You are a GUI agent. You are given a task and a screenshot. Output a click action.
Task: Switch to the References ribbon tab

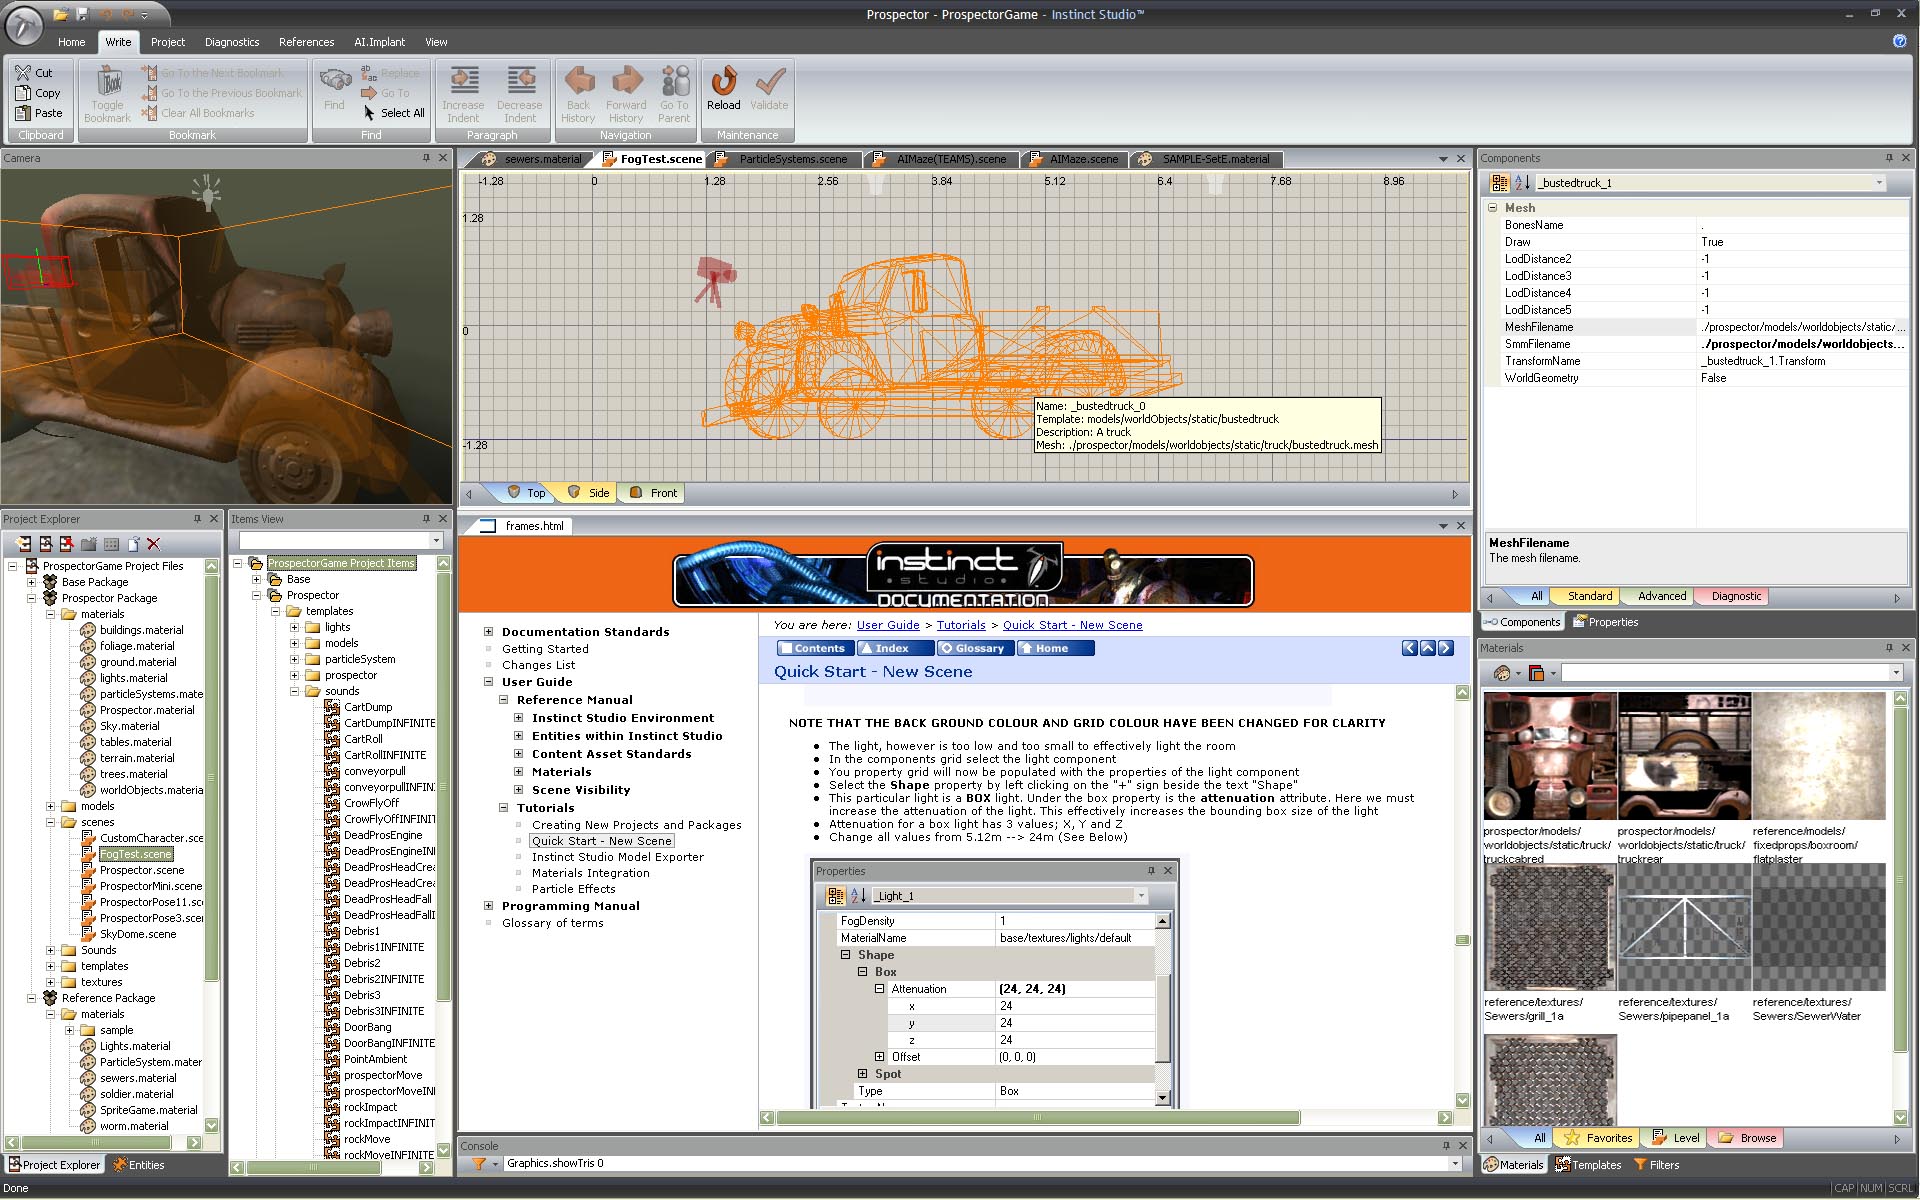pos(306,42)
